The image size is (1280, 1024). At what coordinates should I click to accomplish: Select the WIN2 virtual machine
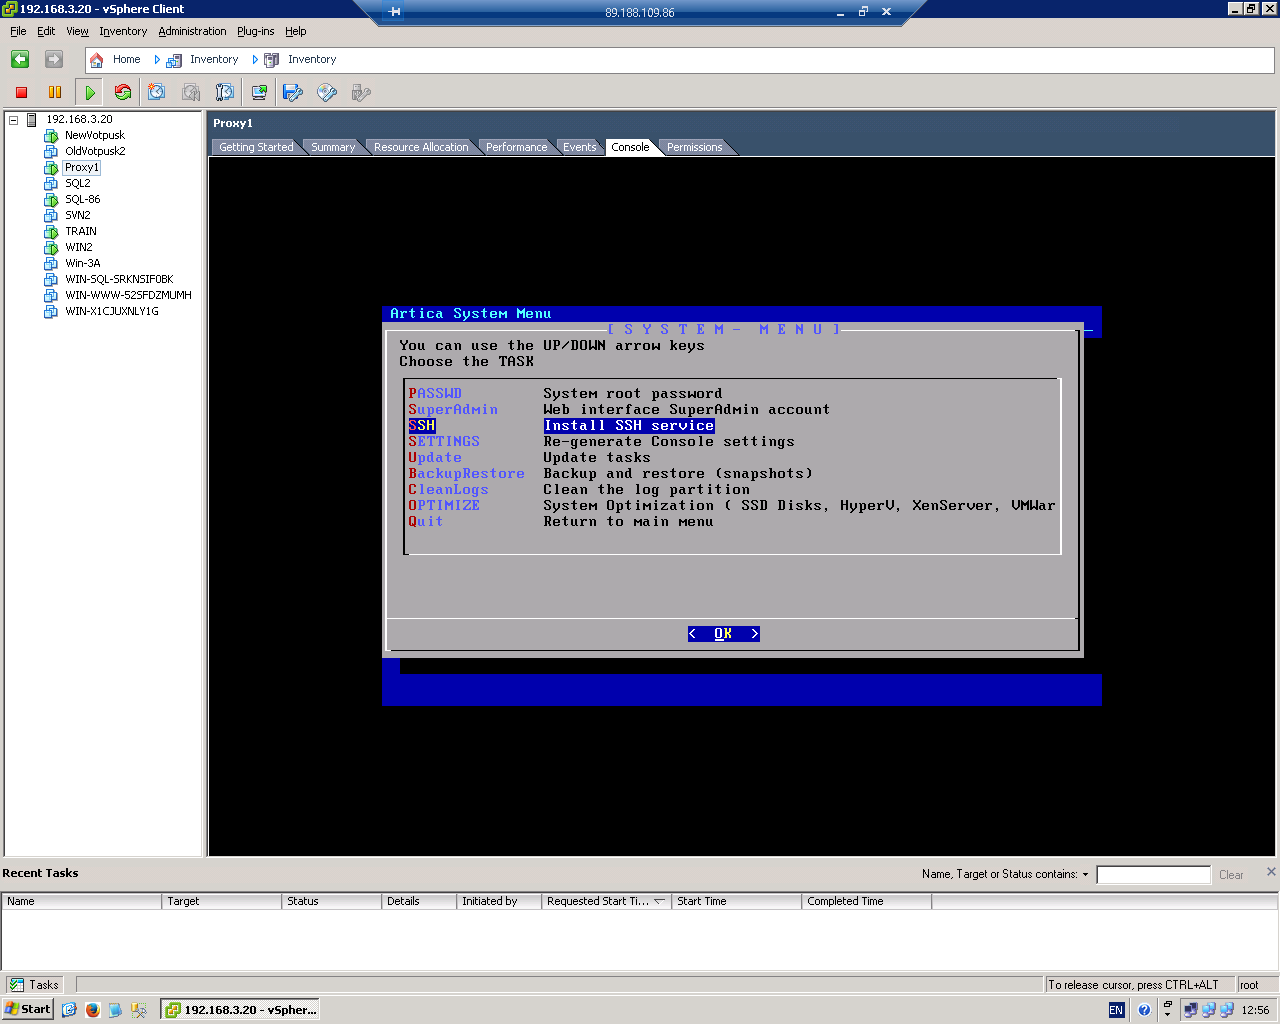[x=79, y=247]
